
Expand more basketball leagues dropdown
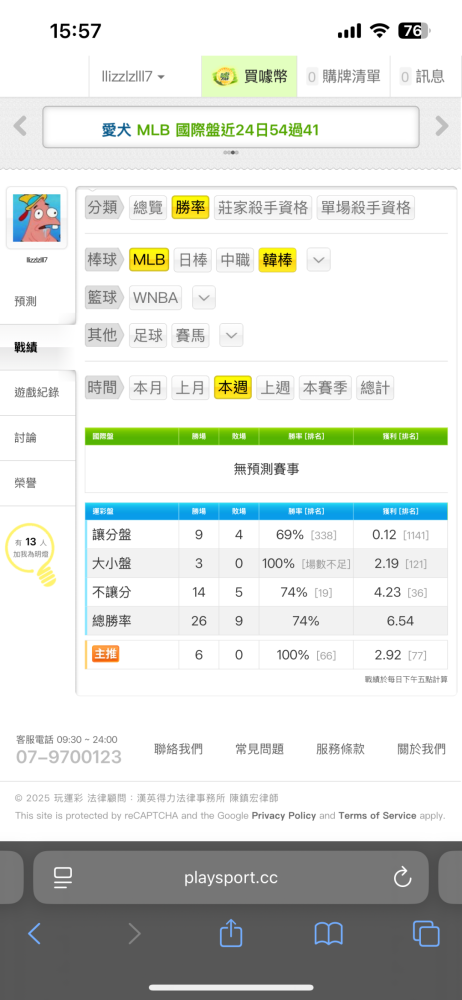(x=204, y=297)
